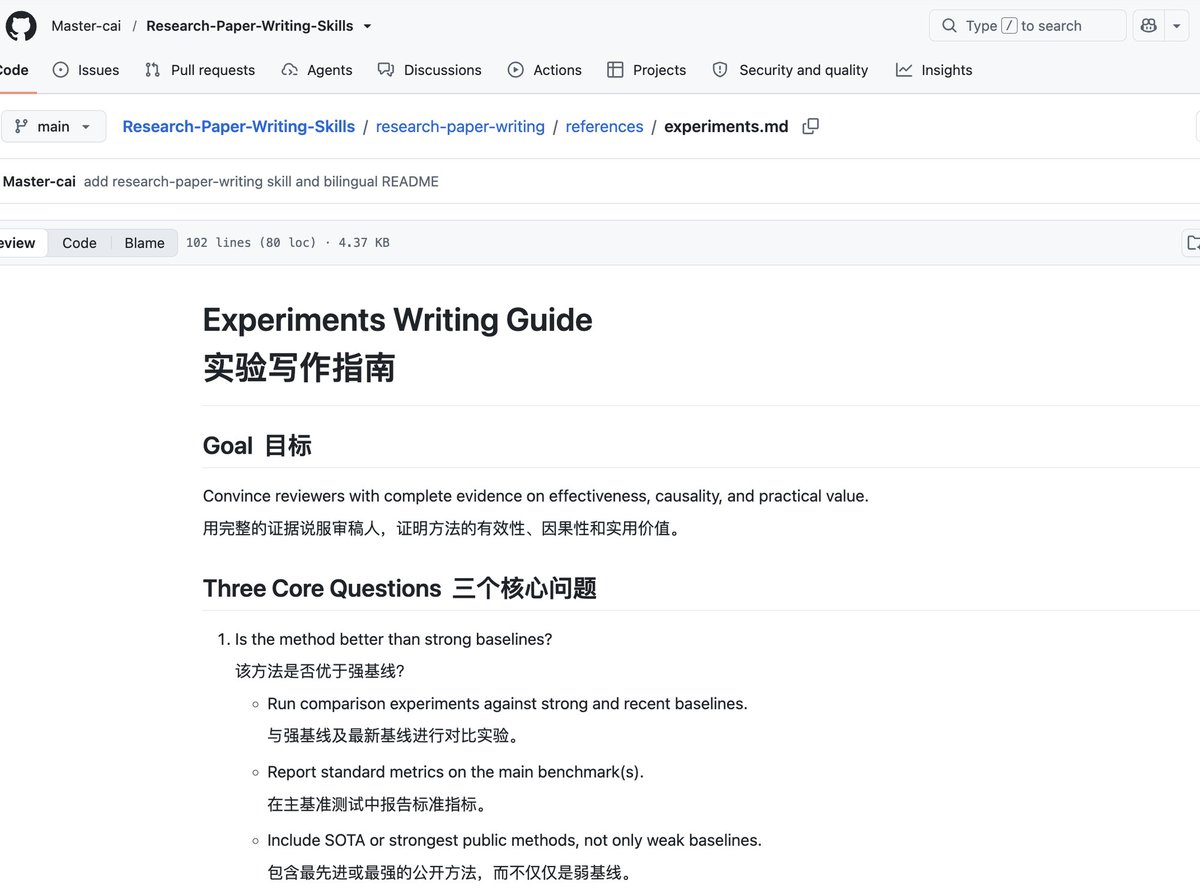Click the Issues circle icon
Screen dimensions: 1200x890
[x=61, y=70]
